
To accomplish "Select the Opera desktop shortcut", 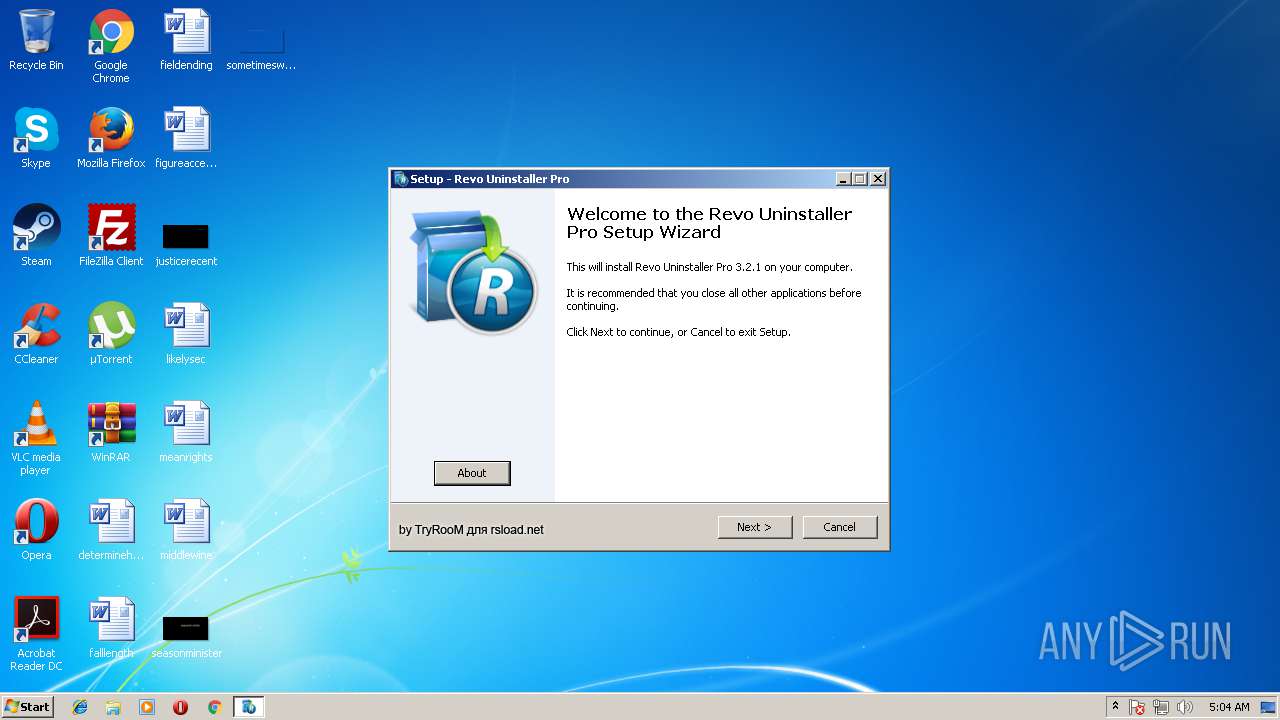I will 36,530.
